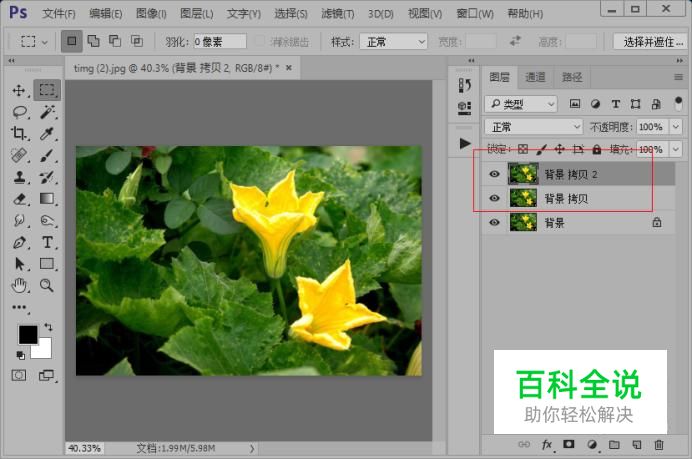The image size is (692, 459).
Task: Select the Move tool
Action: (19, 90)
